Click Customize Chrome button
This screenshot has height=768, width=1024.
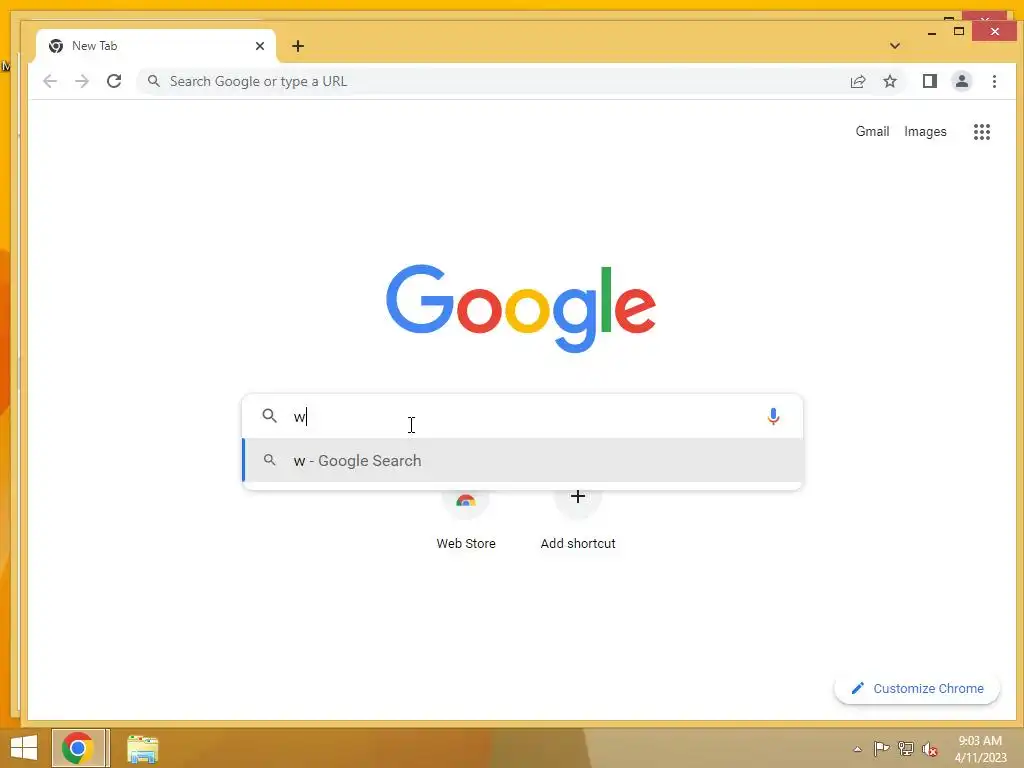click(917, 688)
